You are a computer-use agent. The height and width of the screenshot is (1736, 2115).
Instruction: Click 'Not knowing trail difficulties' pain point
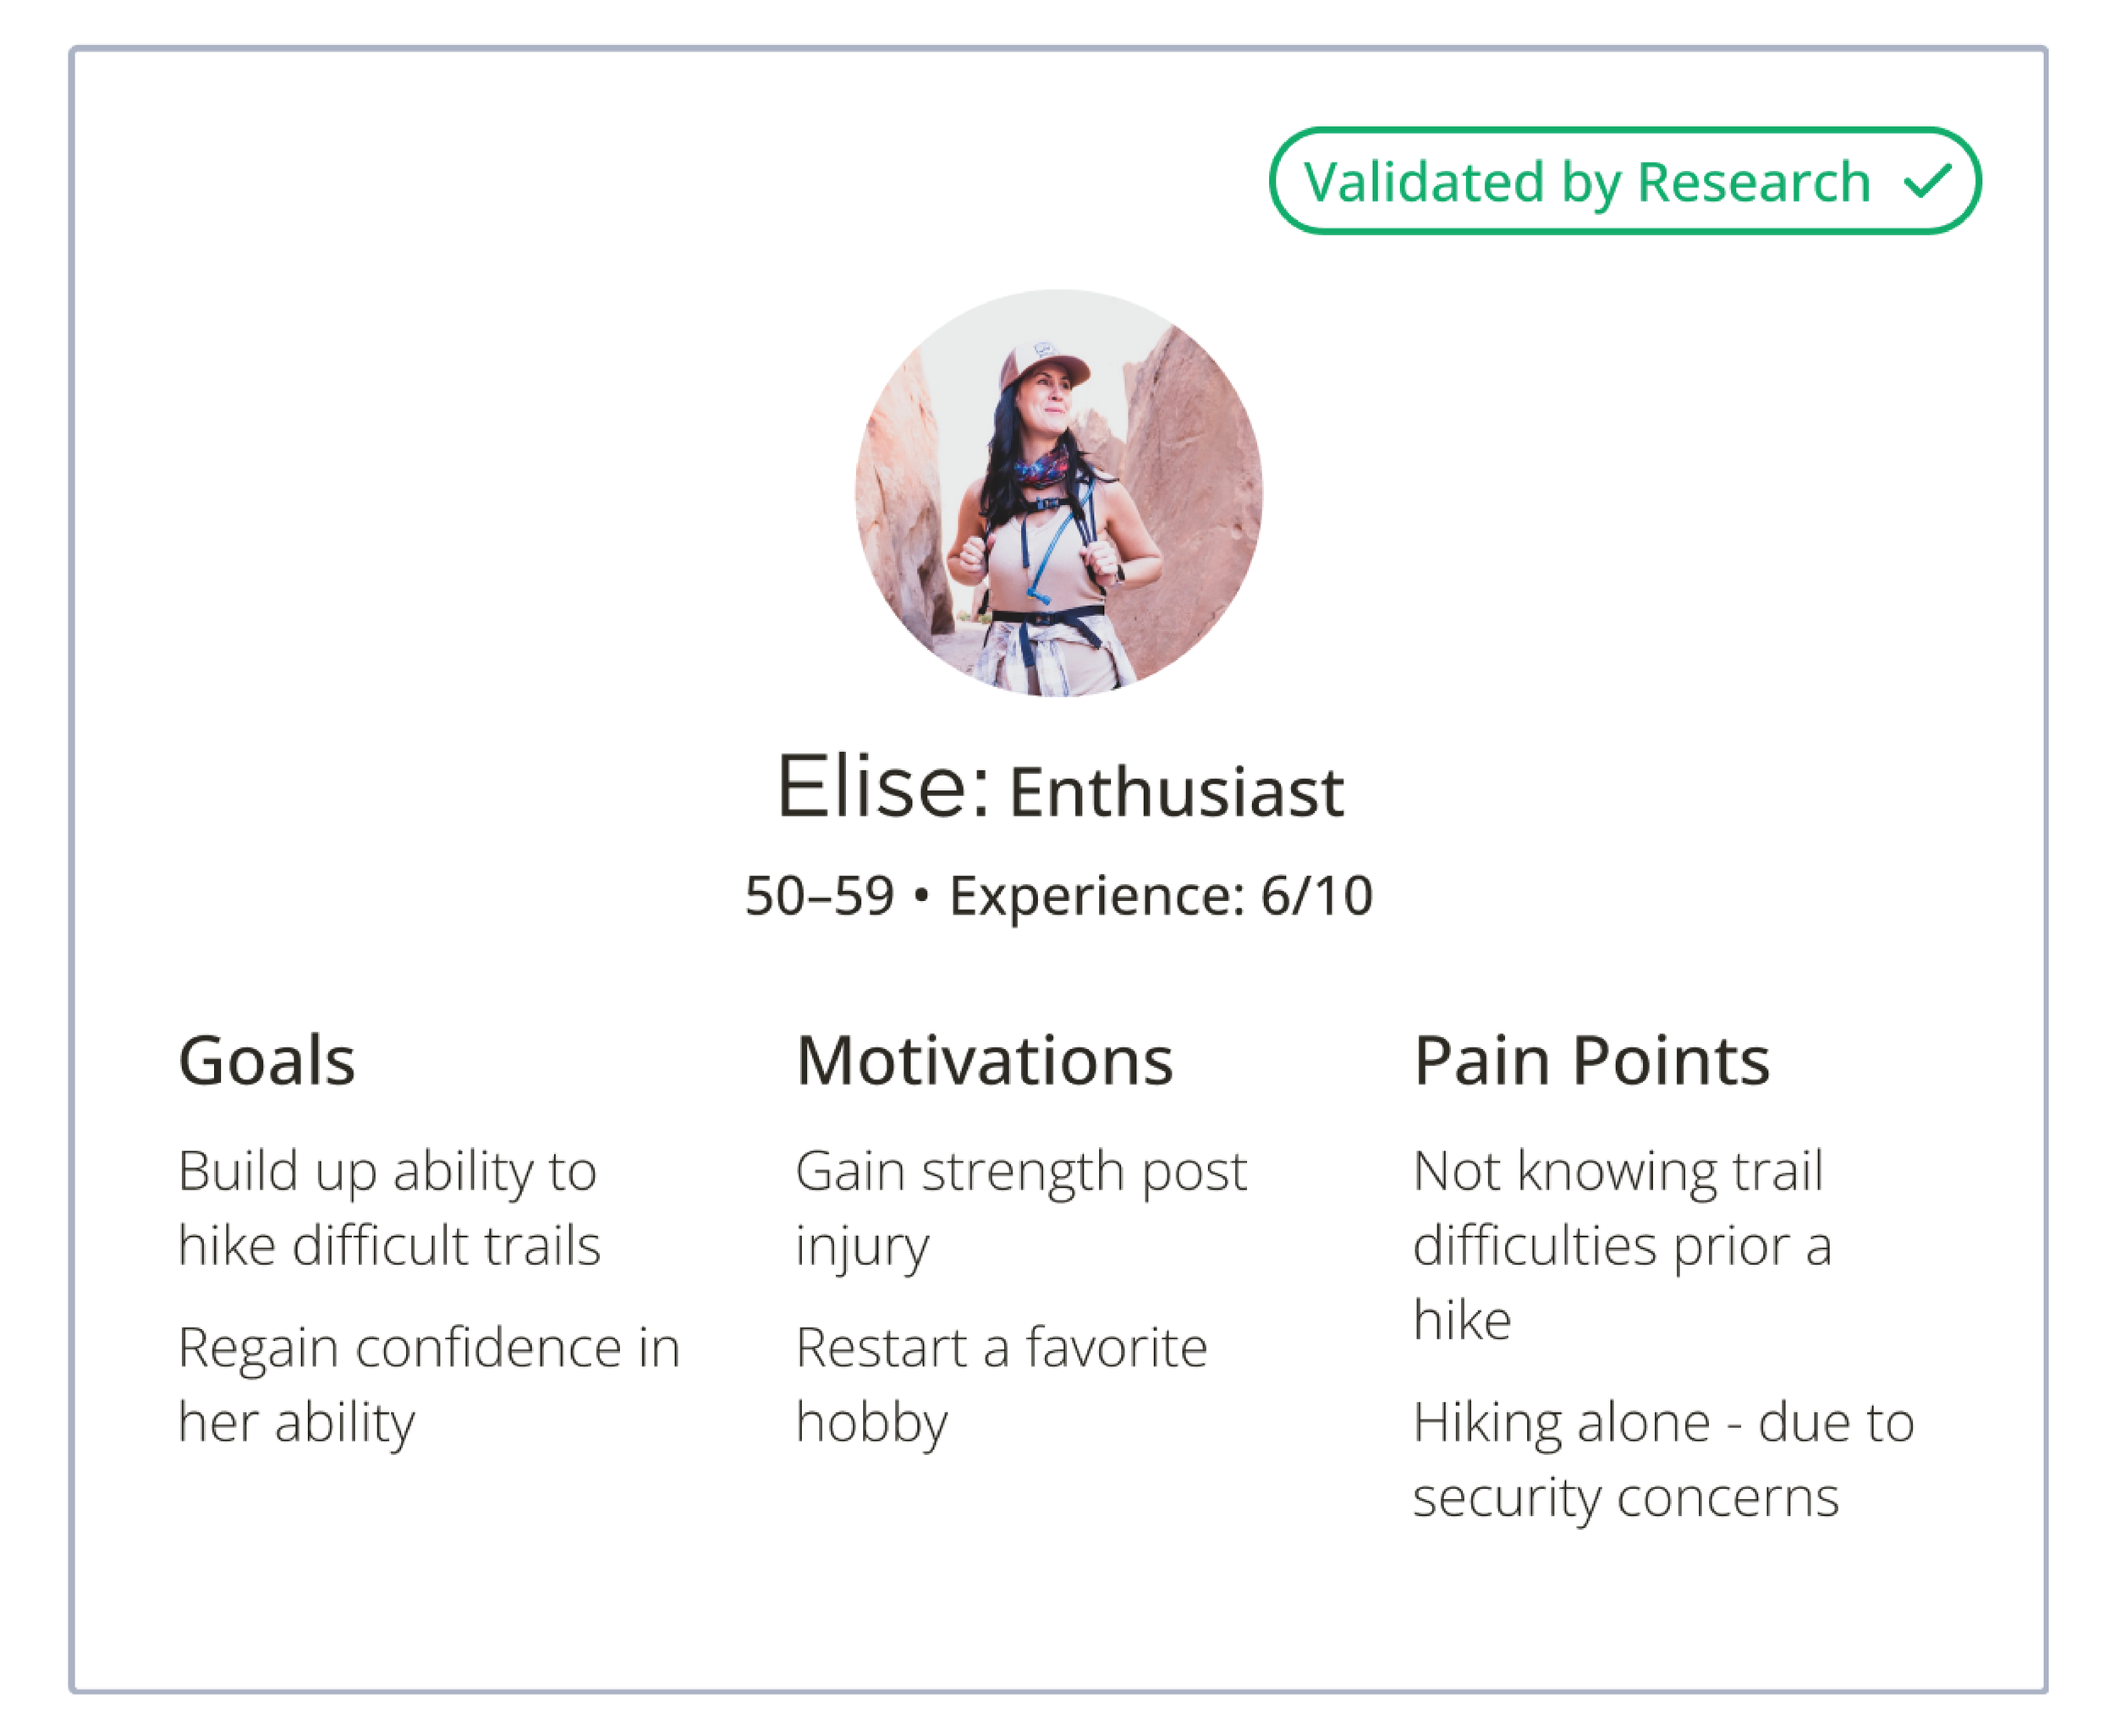coord(1622,1245)
